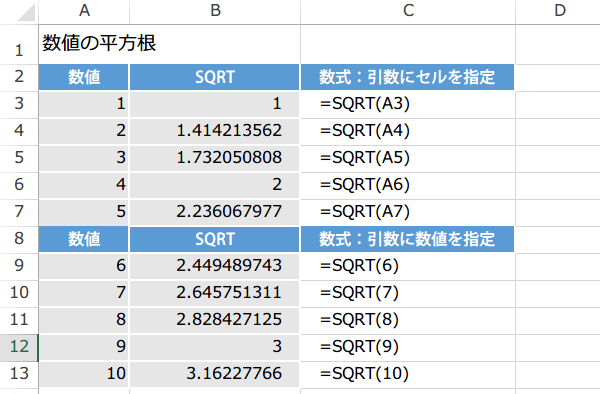600x394 pixels.
Task: Select row 7 header
Action: tap(19, 212)
